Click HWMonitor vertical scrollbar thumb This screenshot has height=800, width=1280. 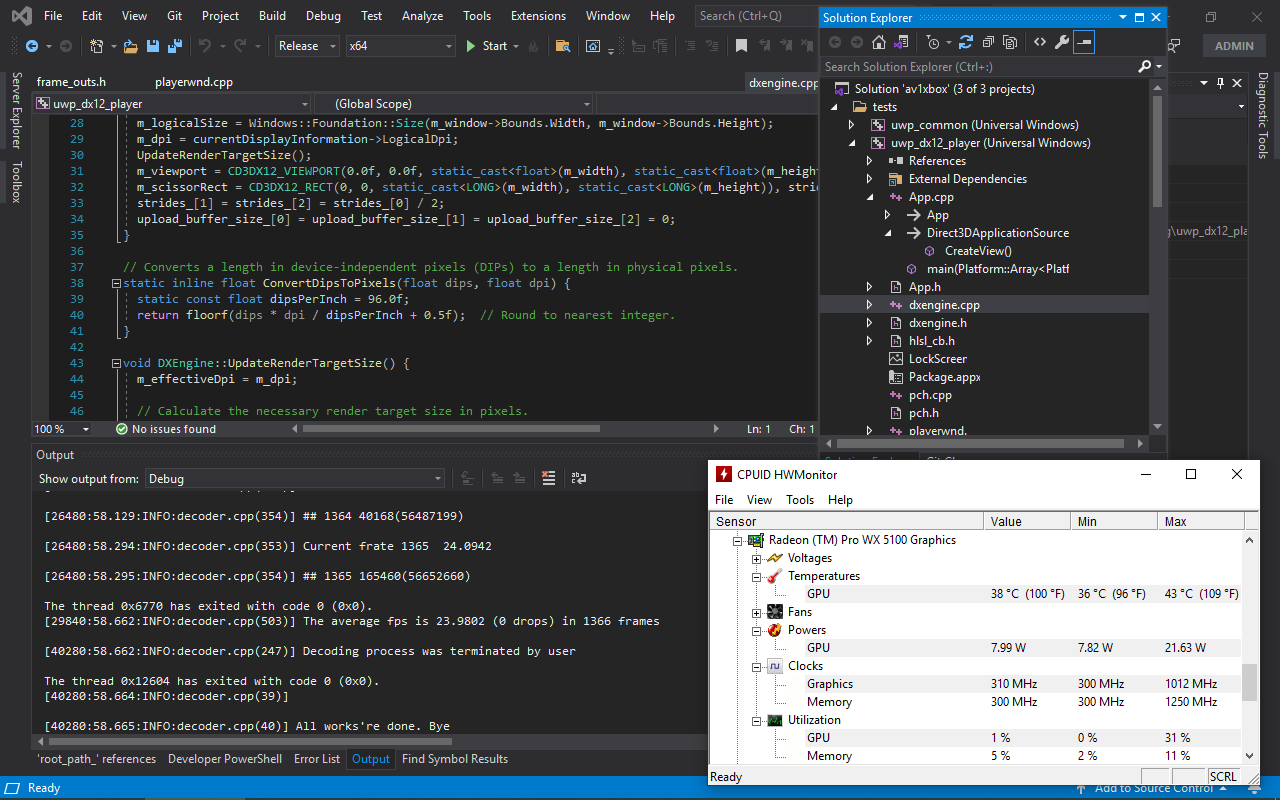tap(1249, 683)
